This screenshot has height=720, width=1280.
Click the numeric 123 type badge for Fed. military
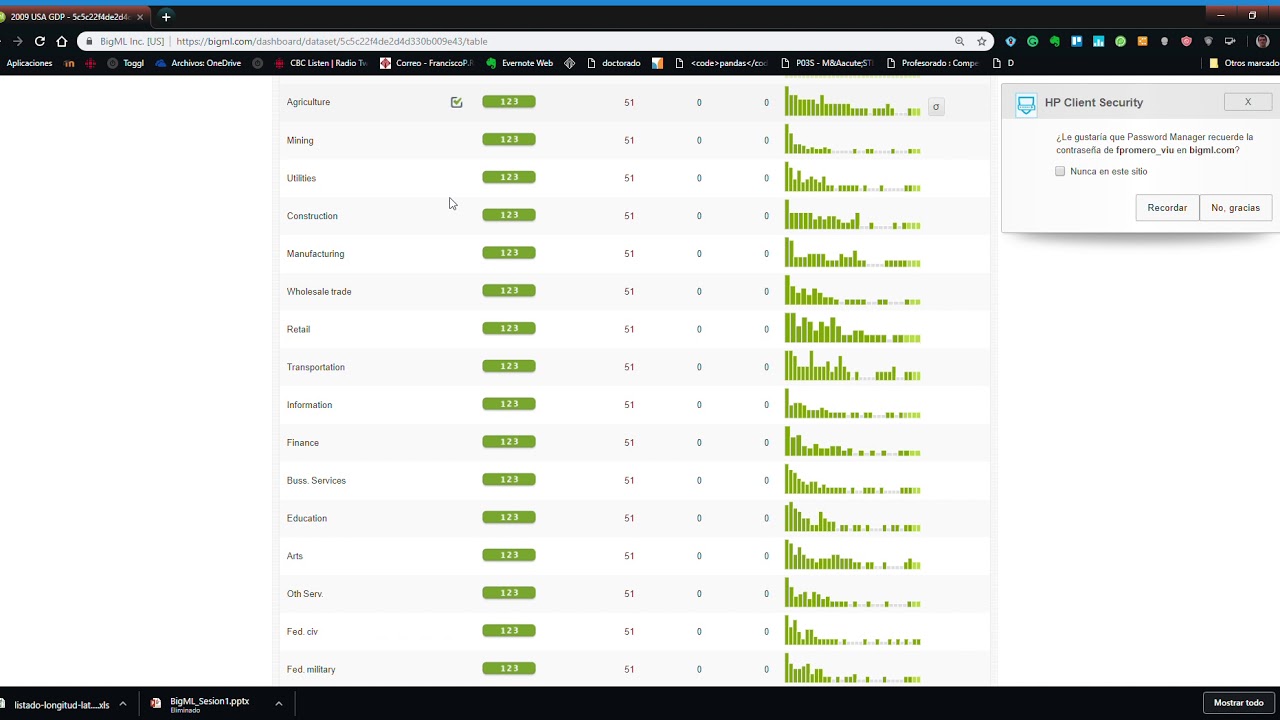509,668
